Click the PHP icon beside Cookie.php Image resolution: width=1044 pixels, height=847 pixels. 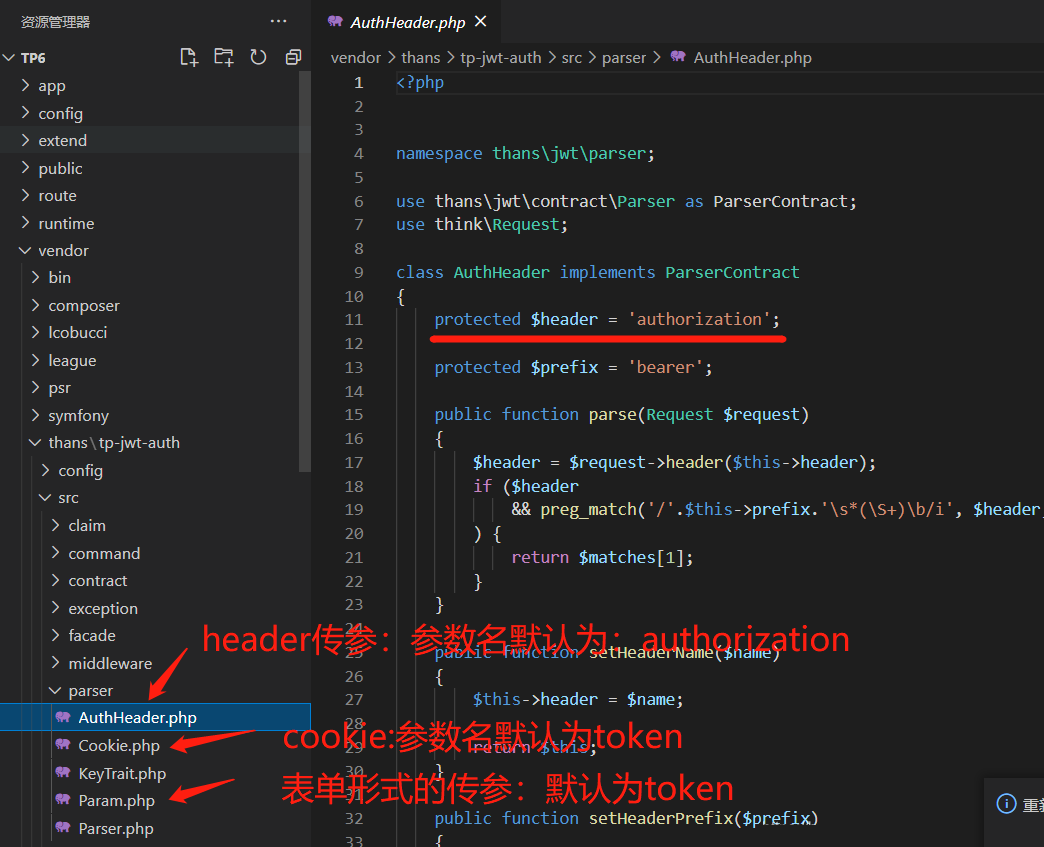coord(63,745)
